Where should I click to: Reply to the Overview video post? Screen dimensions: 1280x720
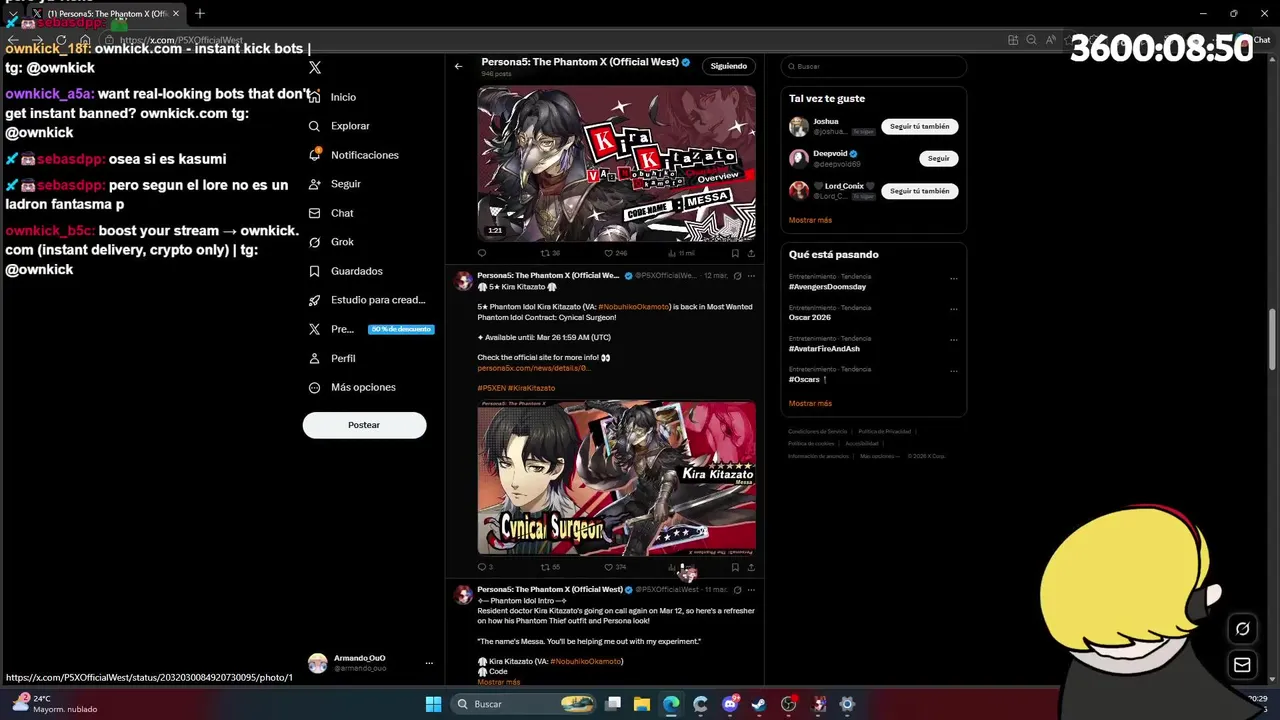[x=482, y=254]
